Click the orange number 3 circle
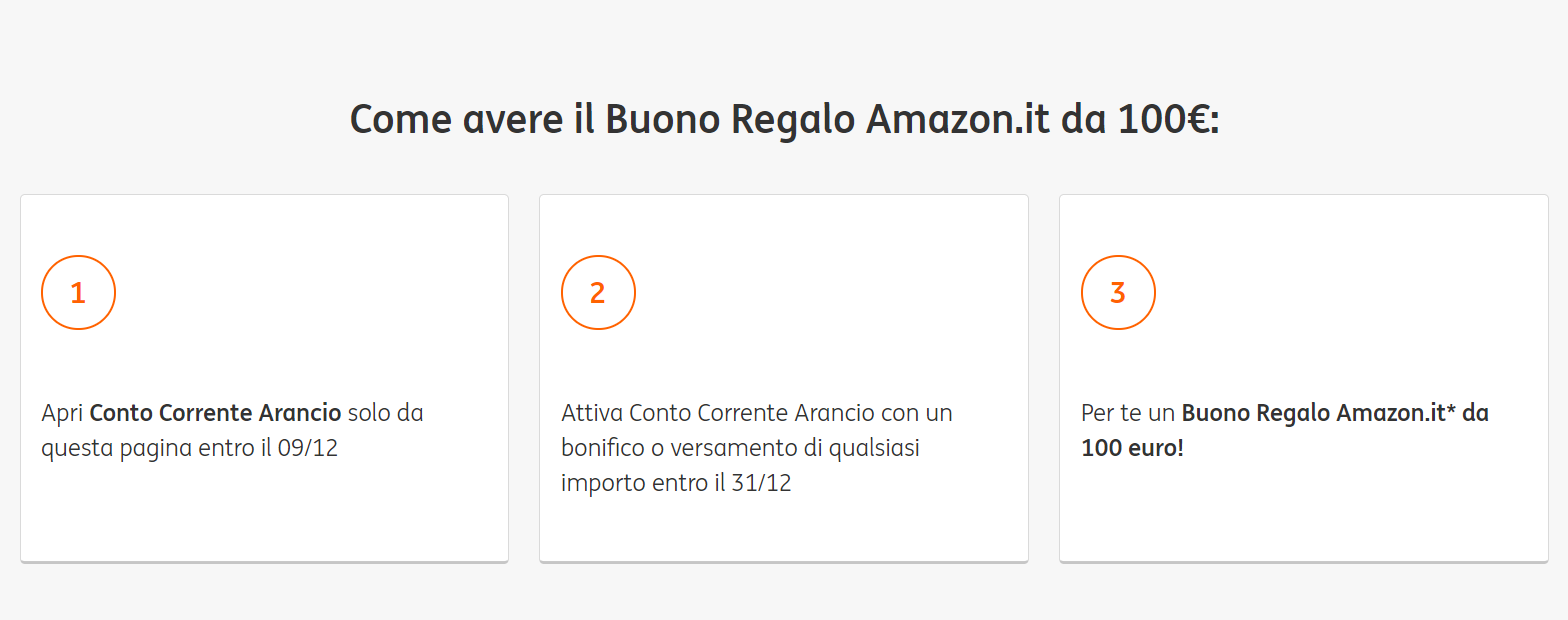Screen dimensions: 1568x620 [x=1118, y=293]
